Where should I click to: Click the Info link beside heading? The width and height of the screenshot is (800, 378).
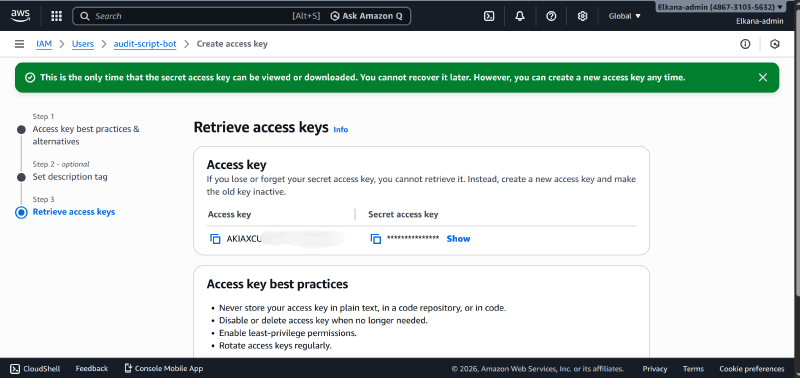(340, 130)
